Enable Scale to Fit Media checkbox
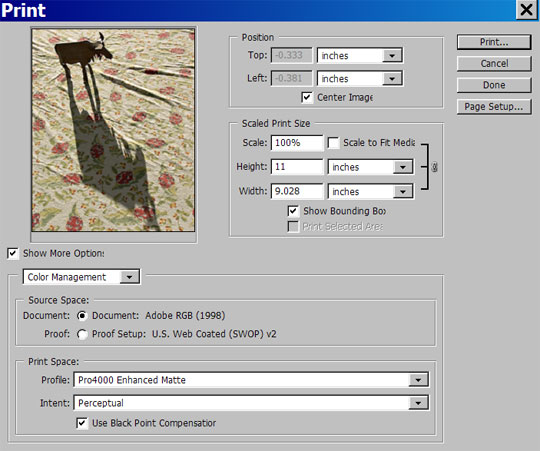The height and width of the screenshot is (451, 540). pyautogui.click(x=333, y=143)
